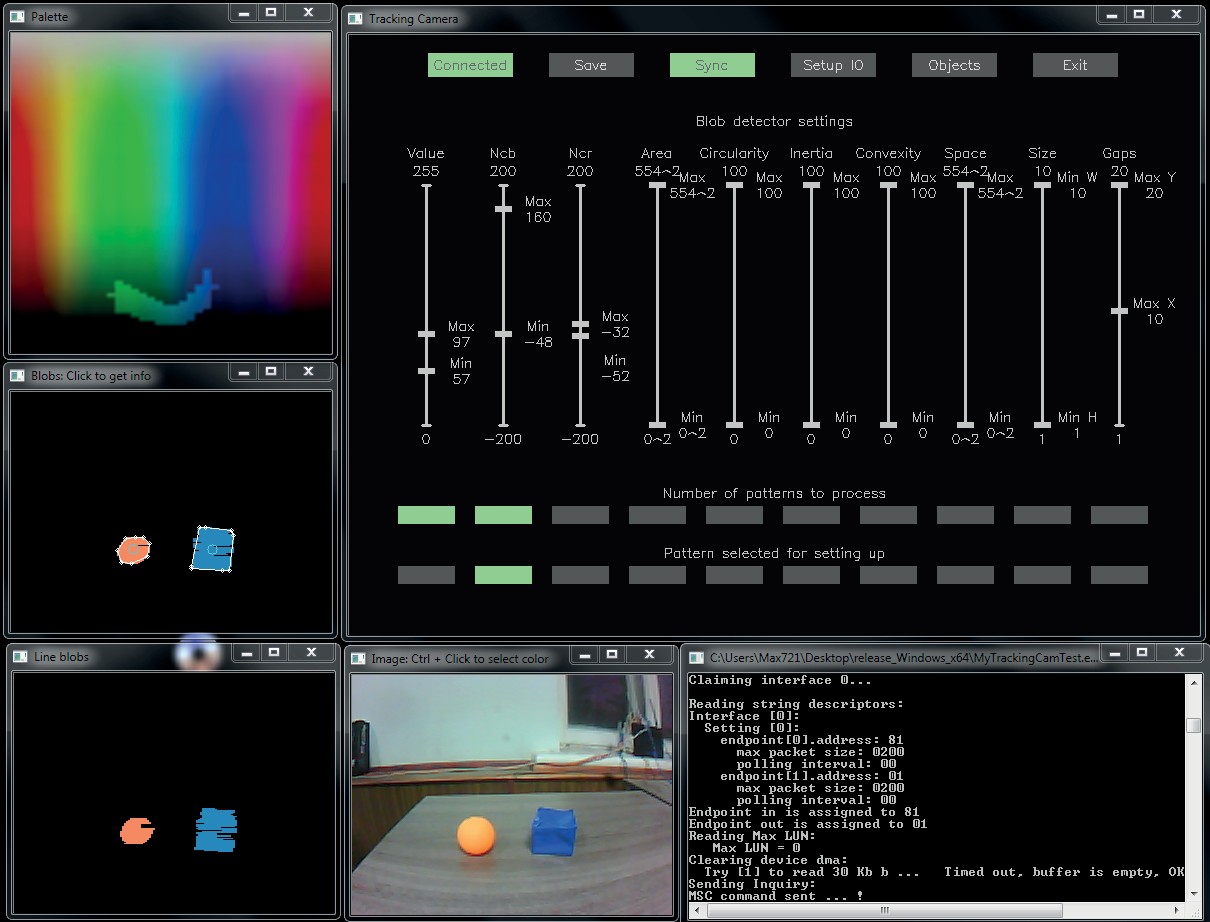Open the Objects page
1210x922 pixels.
tap(954, 65)
